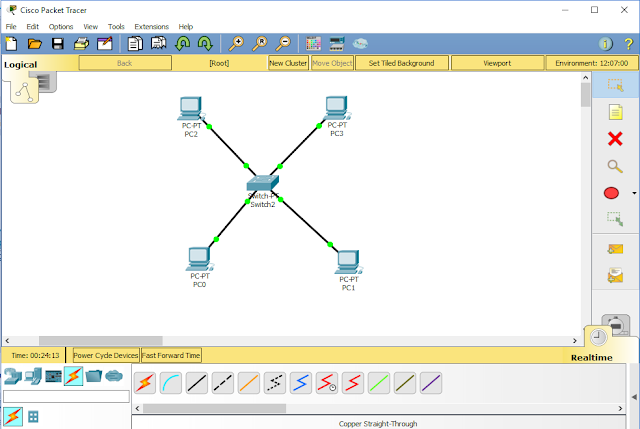The image size is (640, 429).
Task: Undo the last action
Action: pyautogui.click(x=182, y=44)
